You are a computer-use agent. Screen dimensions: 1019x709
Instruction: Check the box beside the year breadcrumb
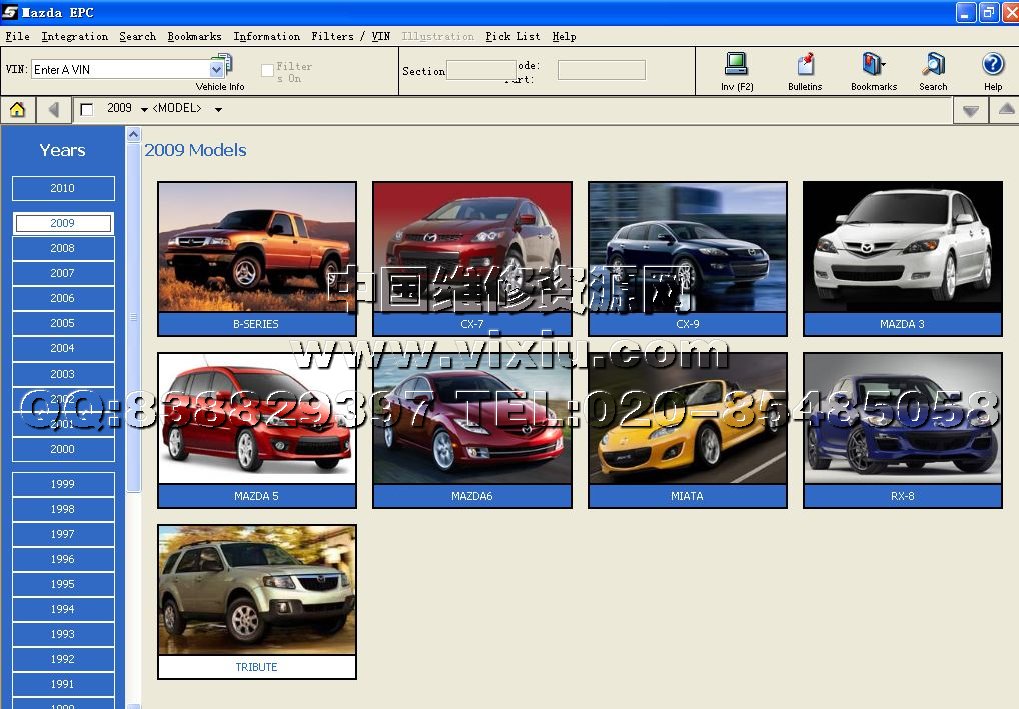point(87,109)
